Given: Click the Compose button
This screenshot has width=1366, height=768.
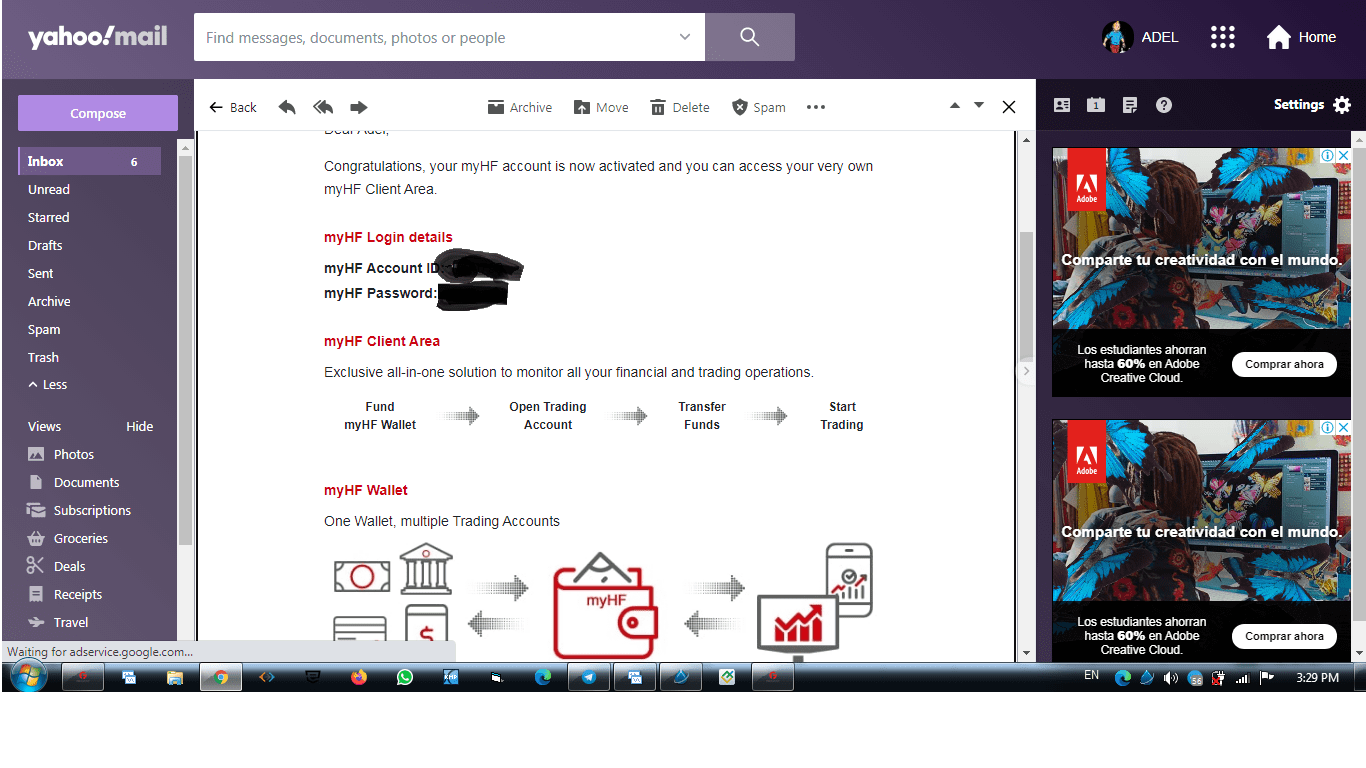Looking at the screenshot, I should (x=98, y=113).
